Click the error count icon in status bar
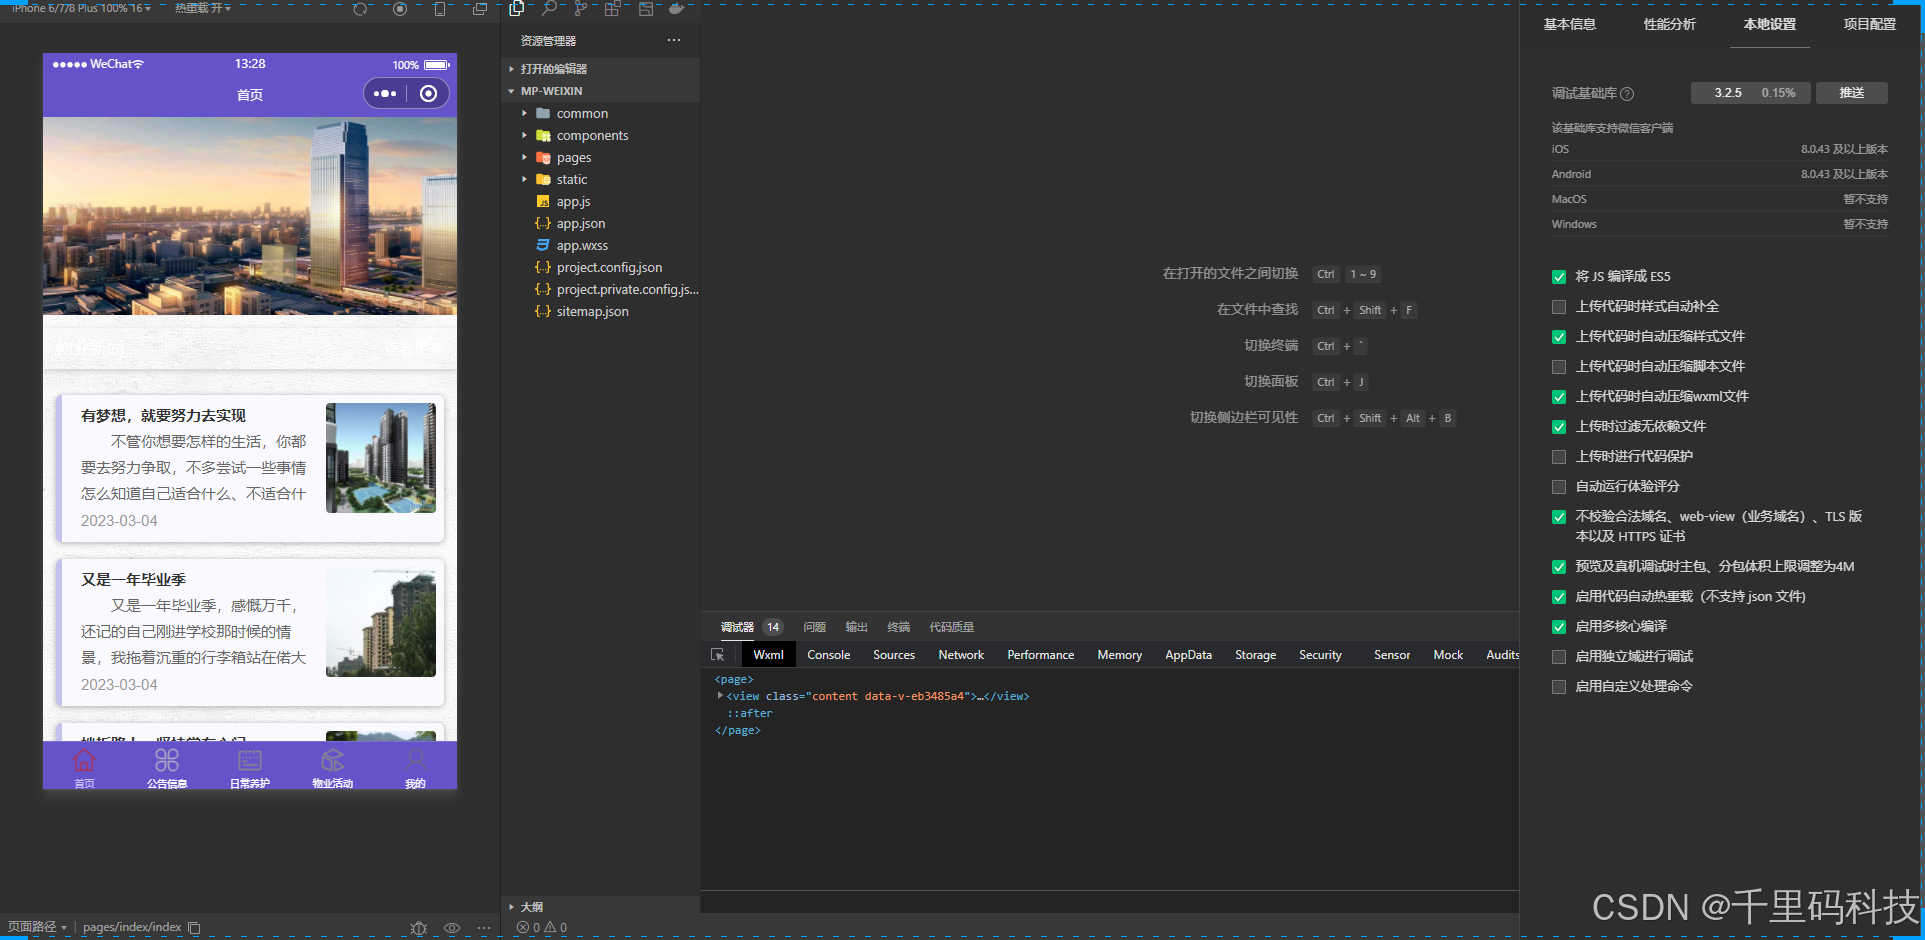1925x940 pixels. (523, 928)
